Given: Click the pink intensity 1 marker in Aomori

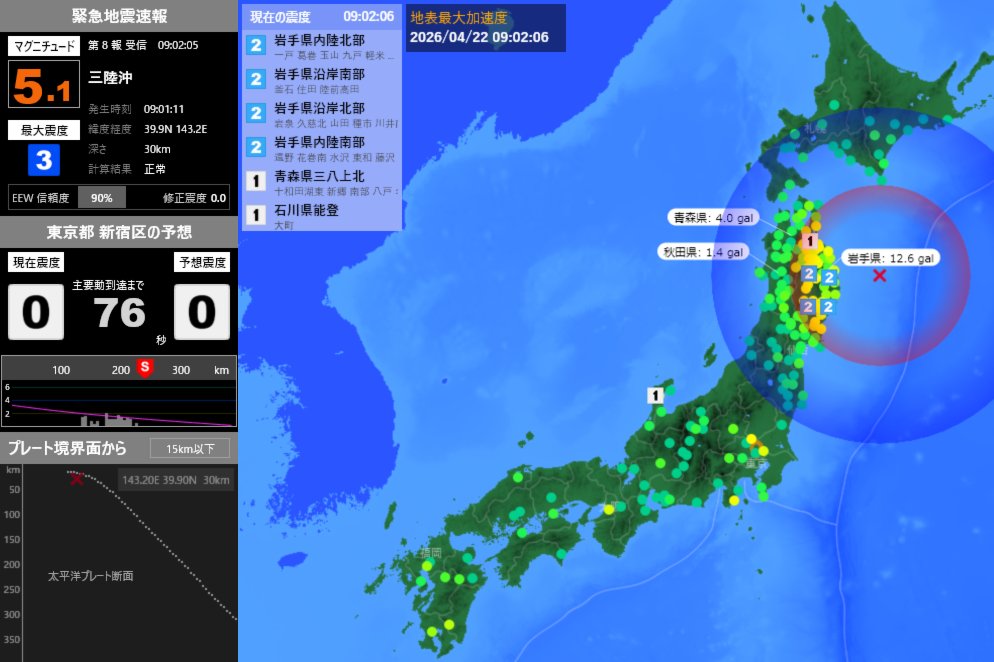Looking at the screenshot, I should tap(810, 241).
